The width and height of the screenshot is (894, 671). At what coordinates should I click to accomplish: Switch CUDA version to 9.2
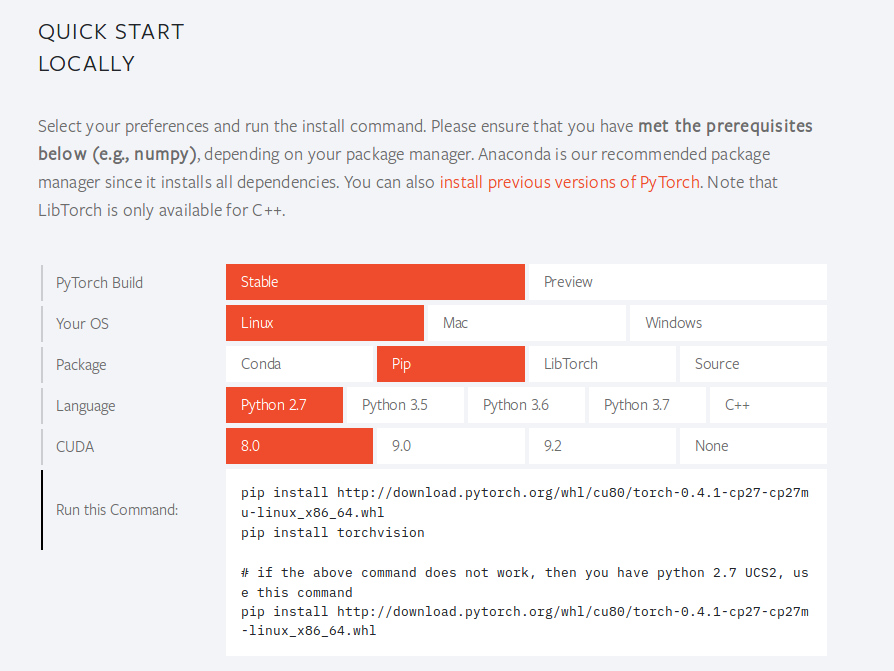click(x=602, y=446)
